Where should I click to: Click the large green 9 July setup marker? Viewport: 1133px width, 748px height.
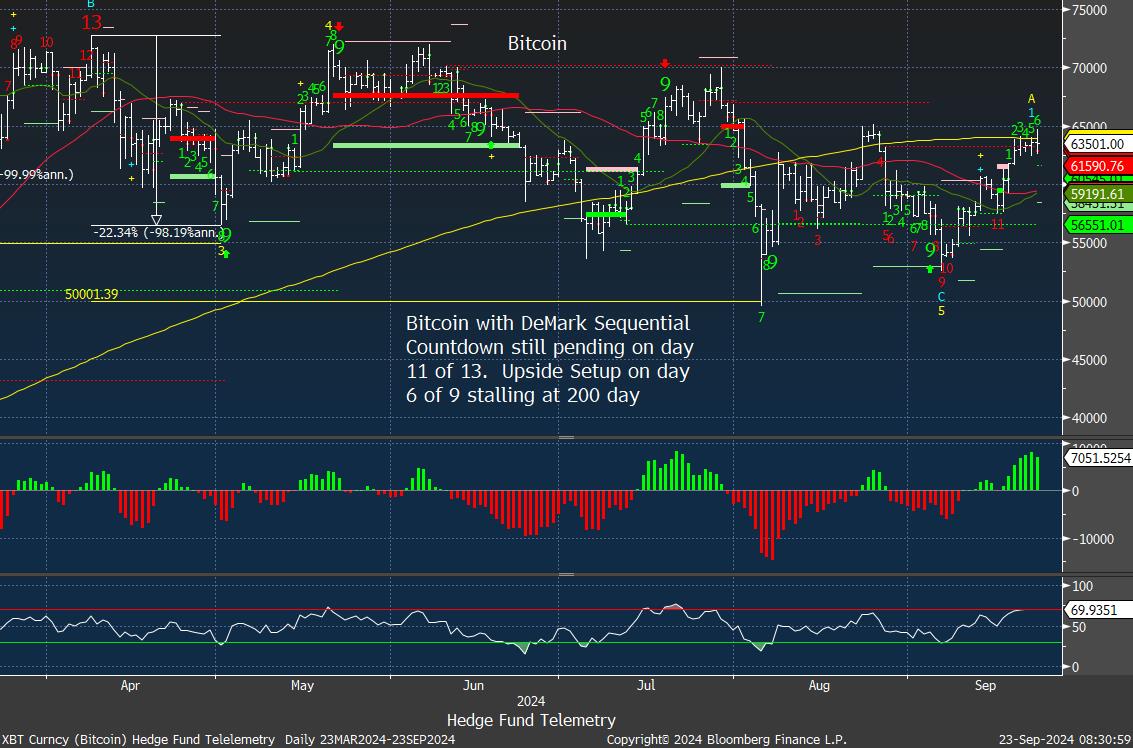(x=665, y=84)
